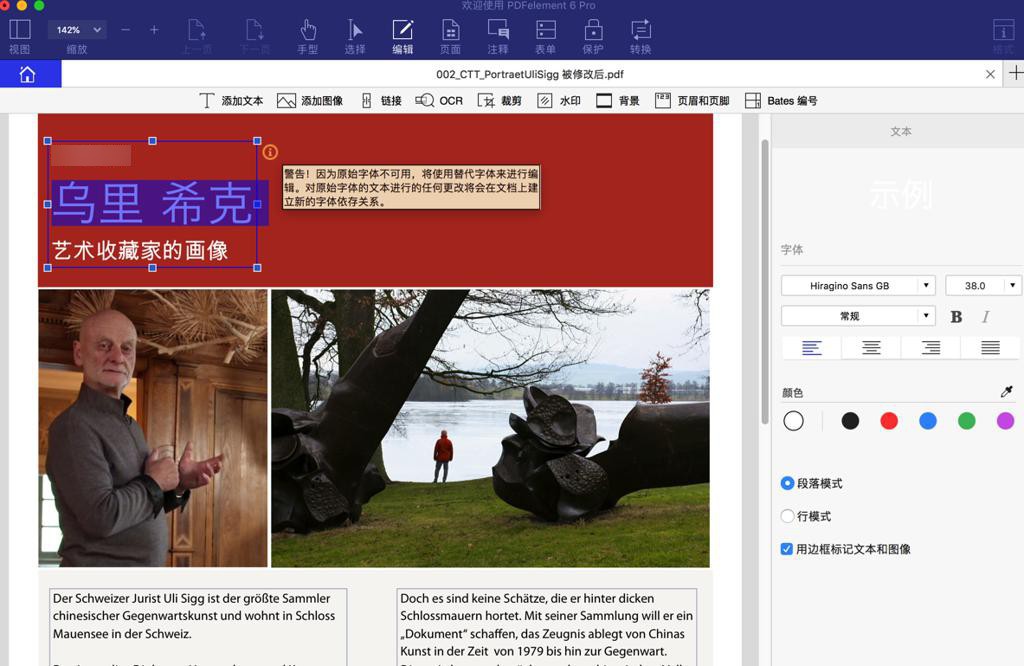Click the Protect lock icon
Image resolution: width=1024 pixels, height=666 pixels.
(x=593, y=35)
